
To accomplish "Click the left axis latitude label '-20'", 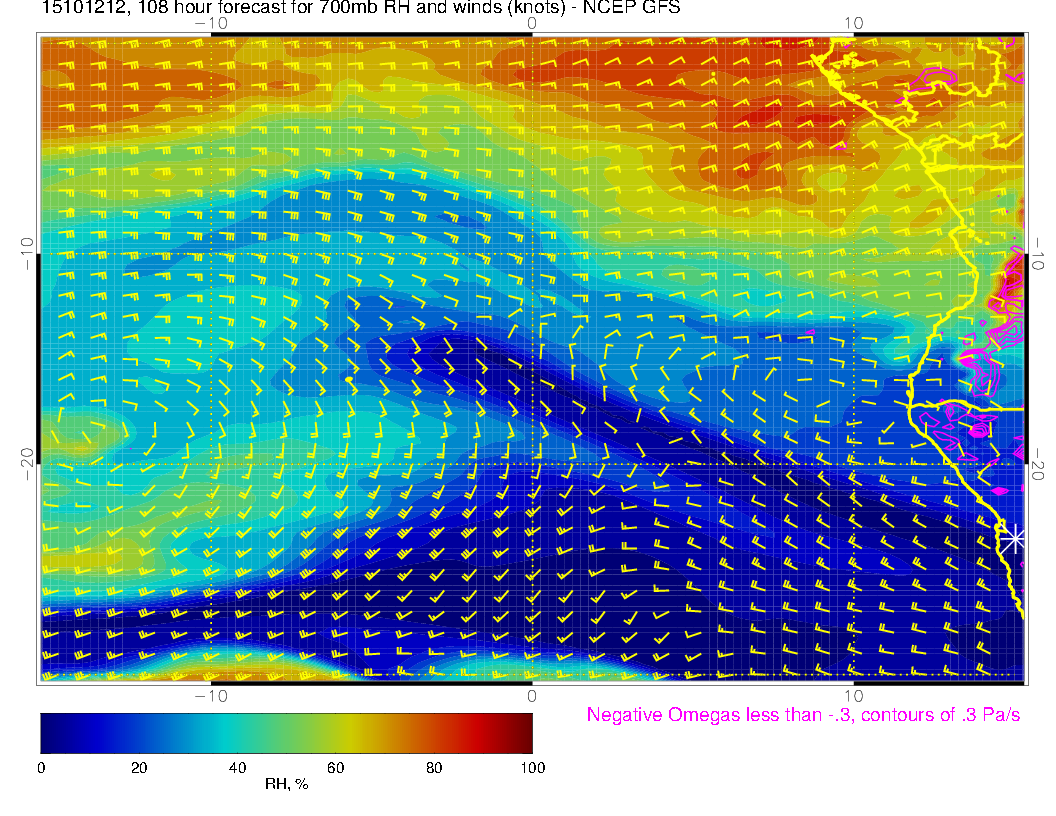I will click(x=27, y=464).
